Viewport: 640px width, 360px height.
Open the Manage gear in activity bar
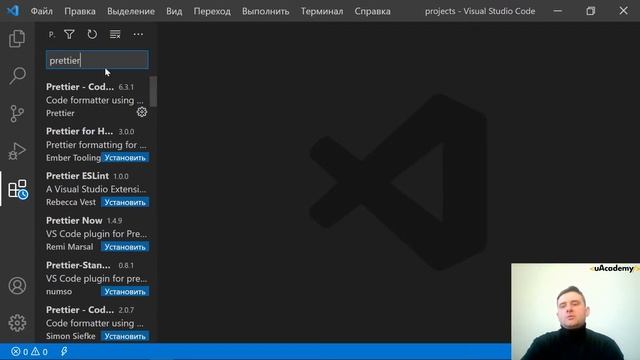click(17, 323)
